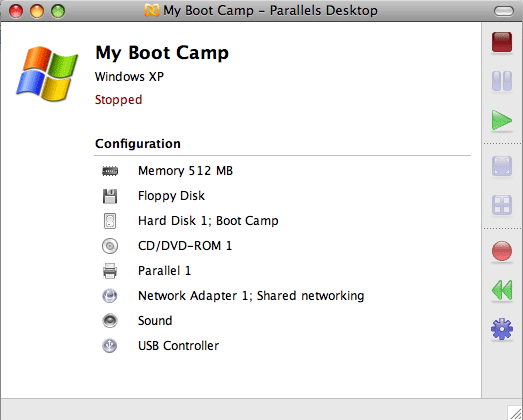The width and height of the screenshot is (523, 420).
Task: Open configuration editor with blue gear icon
Action: [x=502, y=329]
